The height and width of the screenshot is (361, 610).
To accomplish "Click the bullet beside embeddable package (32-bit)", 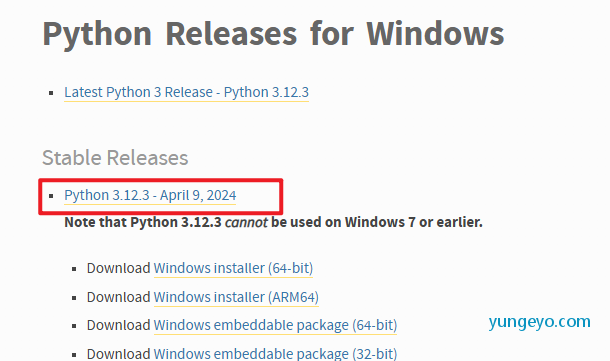I will 74,354.
